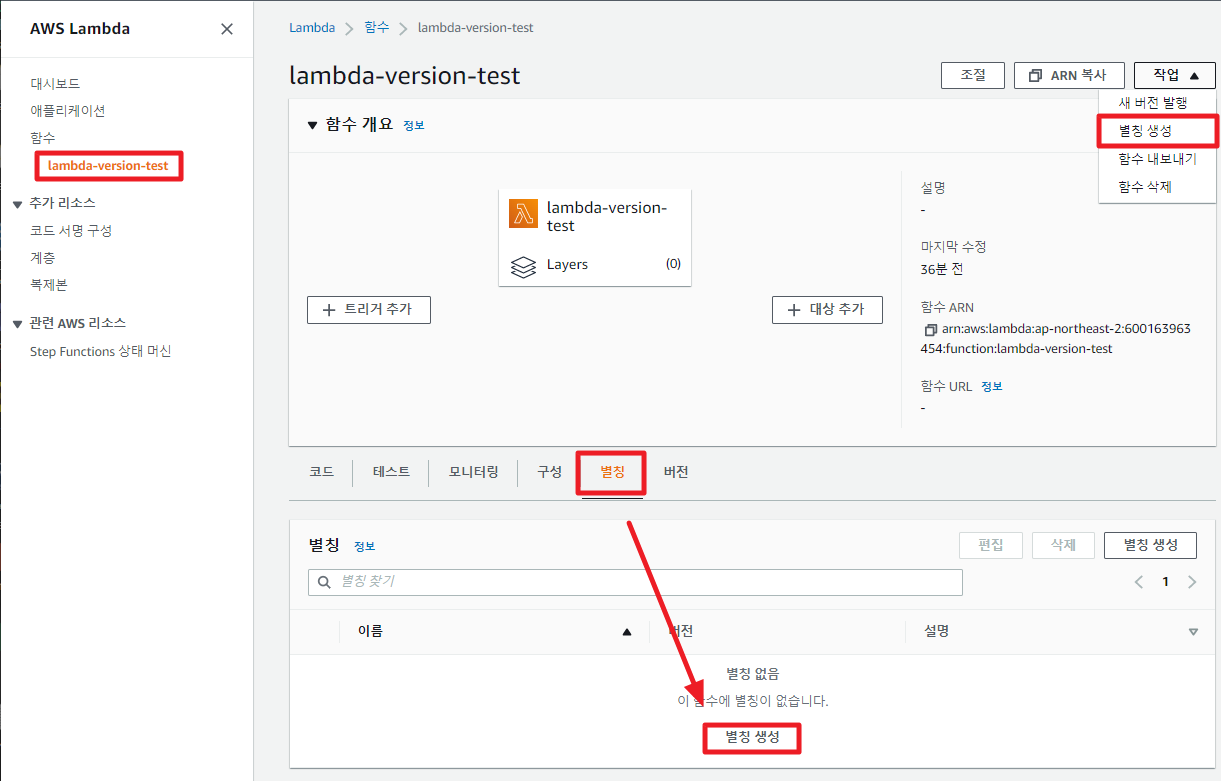Click the 대상 추가 button
Image resolution: width=1221 pixels, height=781 pixels.
click(827, 310)
